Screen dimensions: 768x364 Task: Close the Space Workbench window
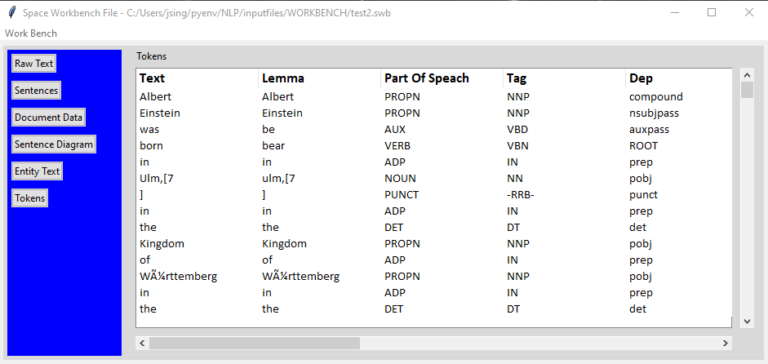point(749,13)
